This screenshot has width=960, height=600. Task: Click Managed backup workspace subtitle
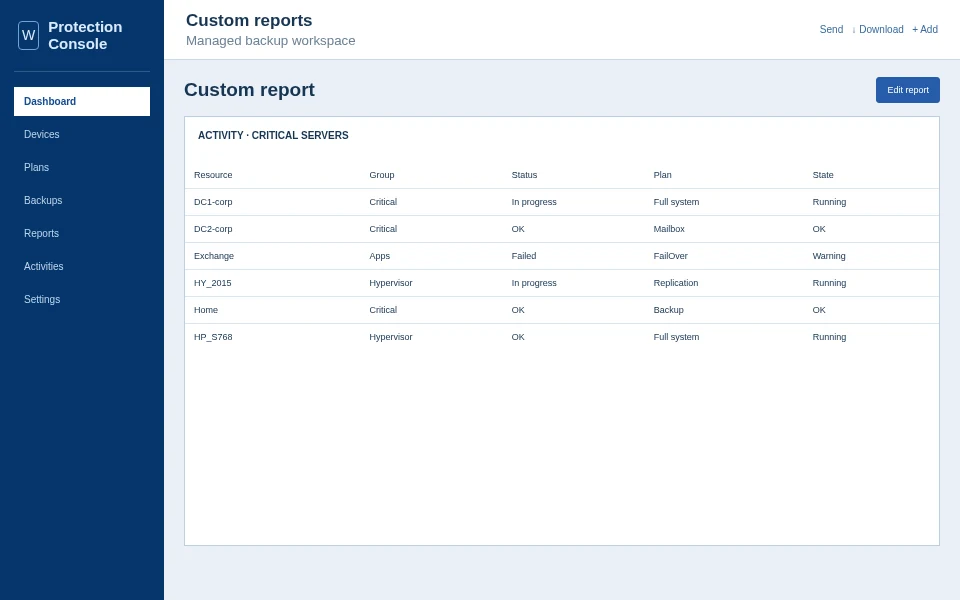[x=271, y=40]
